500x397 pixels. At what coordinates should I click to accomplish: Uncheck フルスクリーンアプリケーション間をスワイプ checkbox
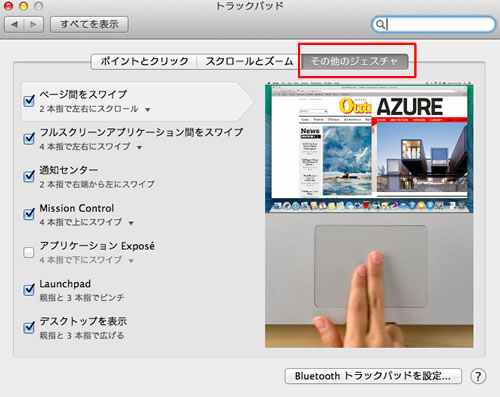29,138
